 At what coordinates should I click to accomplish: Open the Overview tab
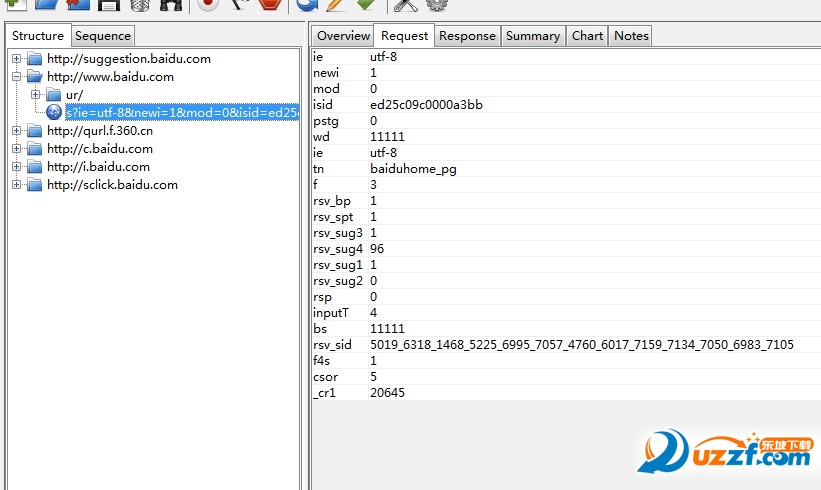[343, 36]
